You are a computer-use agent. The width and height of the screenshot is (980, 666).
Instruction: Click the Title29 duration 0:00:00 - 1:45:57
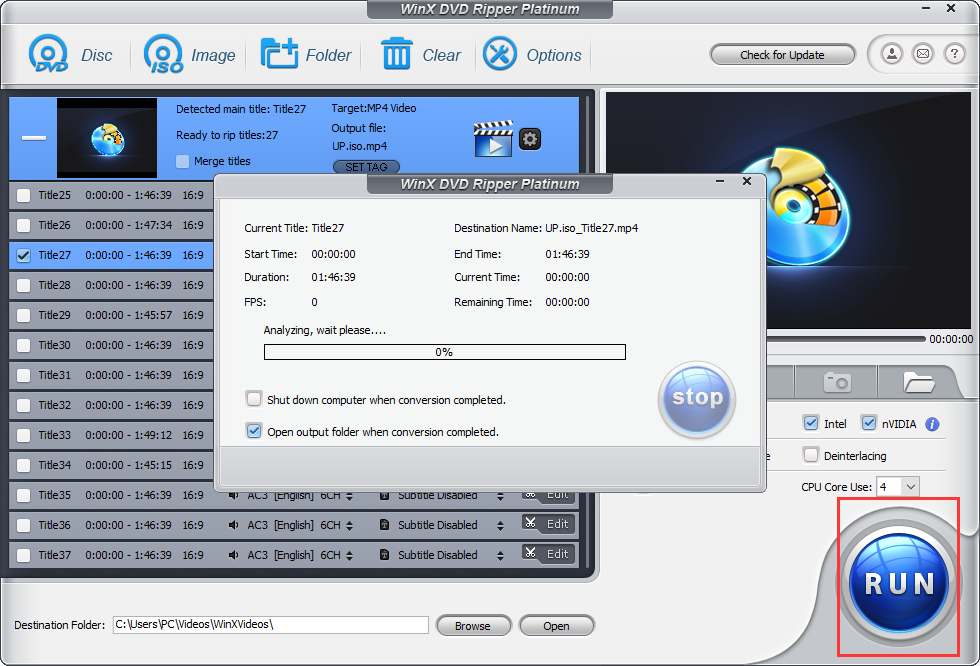click(128, 316)
